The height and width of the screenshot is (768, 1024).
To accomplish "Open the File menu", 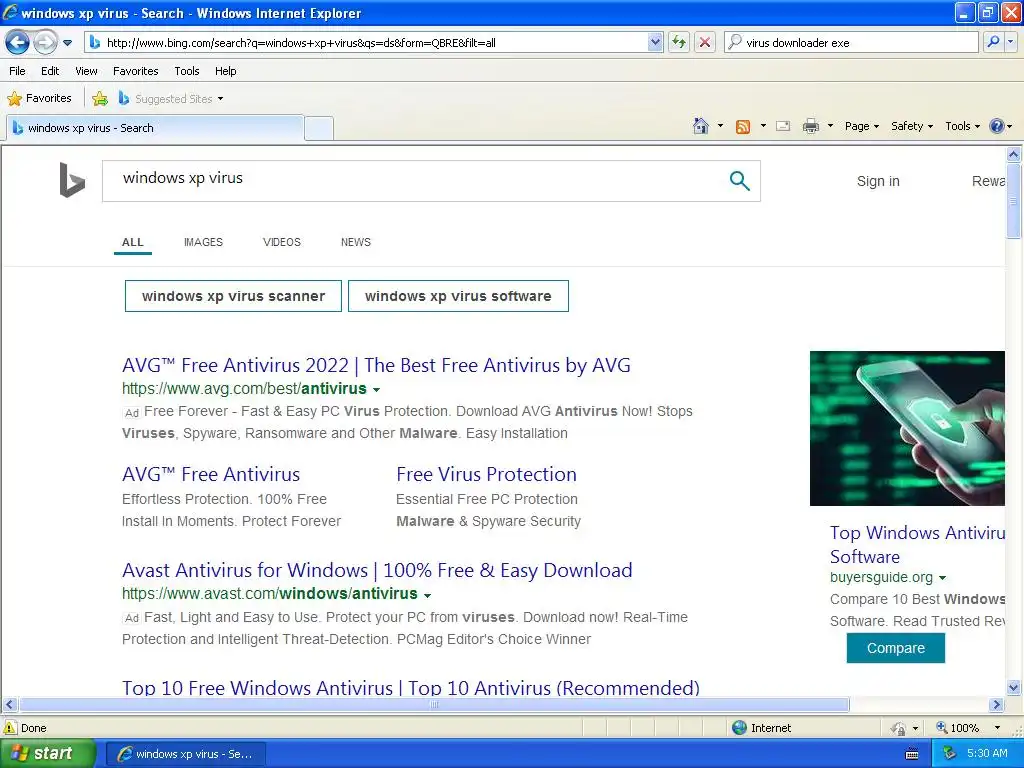I will (x=18, y=71).
